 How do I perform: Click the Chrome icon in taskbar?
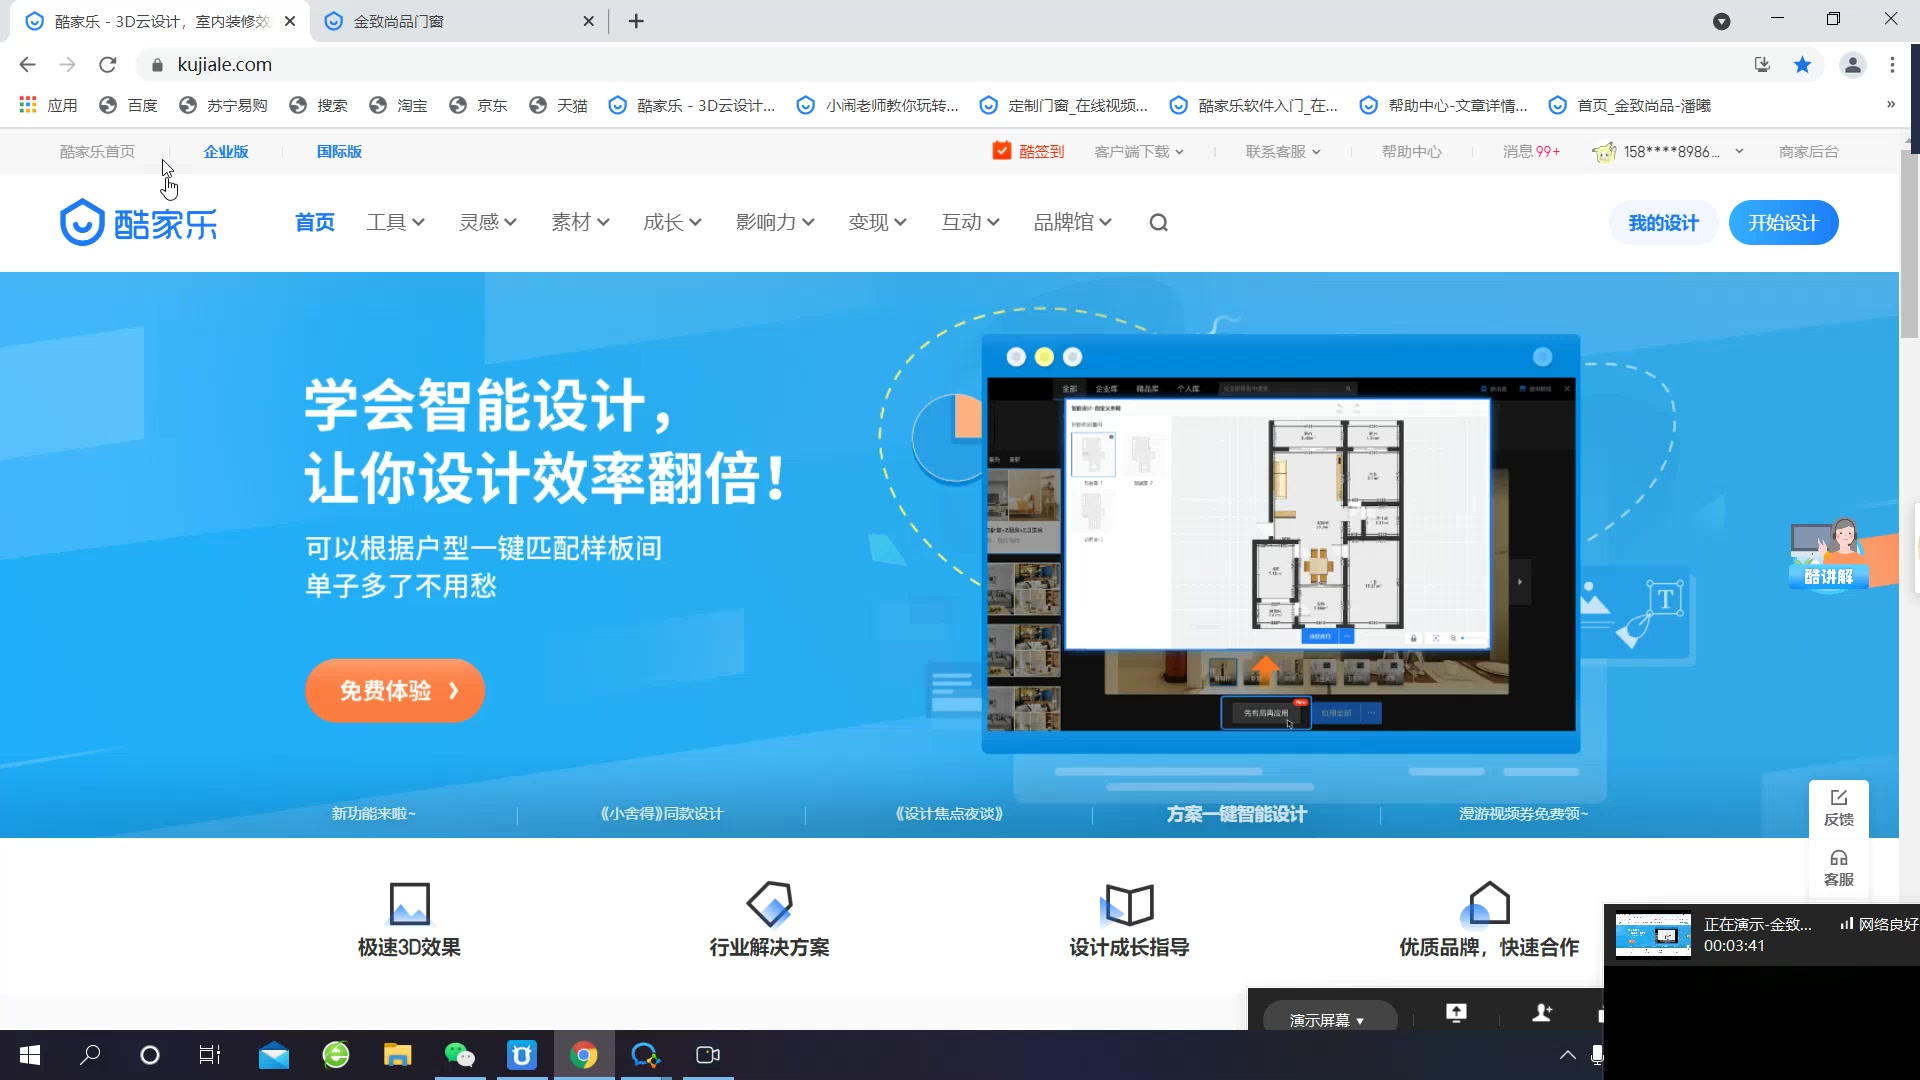584,1055
